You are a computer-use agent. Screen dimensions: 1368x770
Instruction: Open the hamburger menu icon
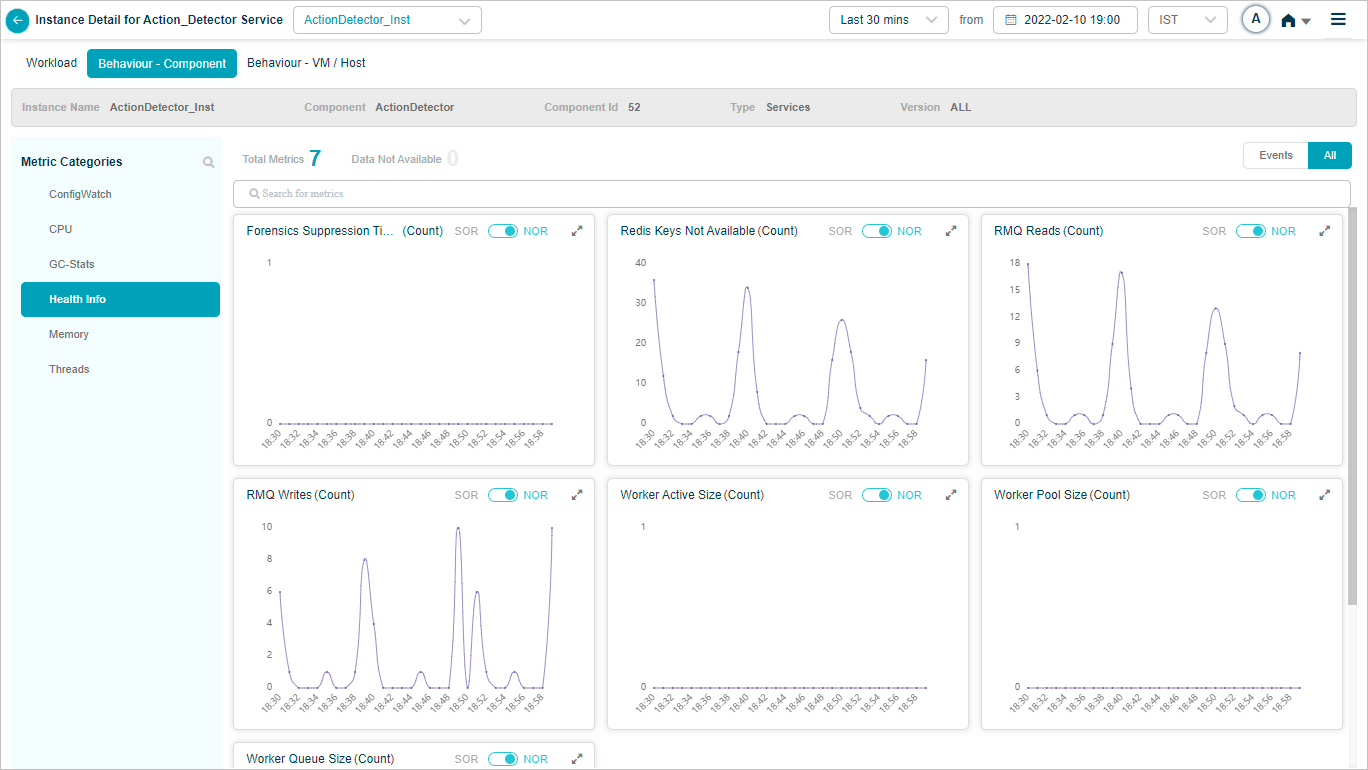point(1338,20)
